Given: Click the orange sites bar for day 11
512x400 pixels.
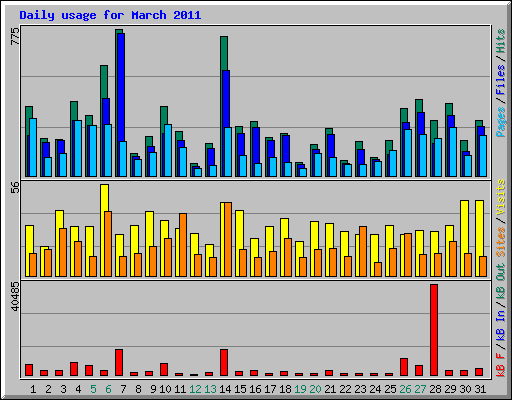Looking at the screenshot, I should pyautogui.click(x=183, y=245).
